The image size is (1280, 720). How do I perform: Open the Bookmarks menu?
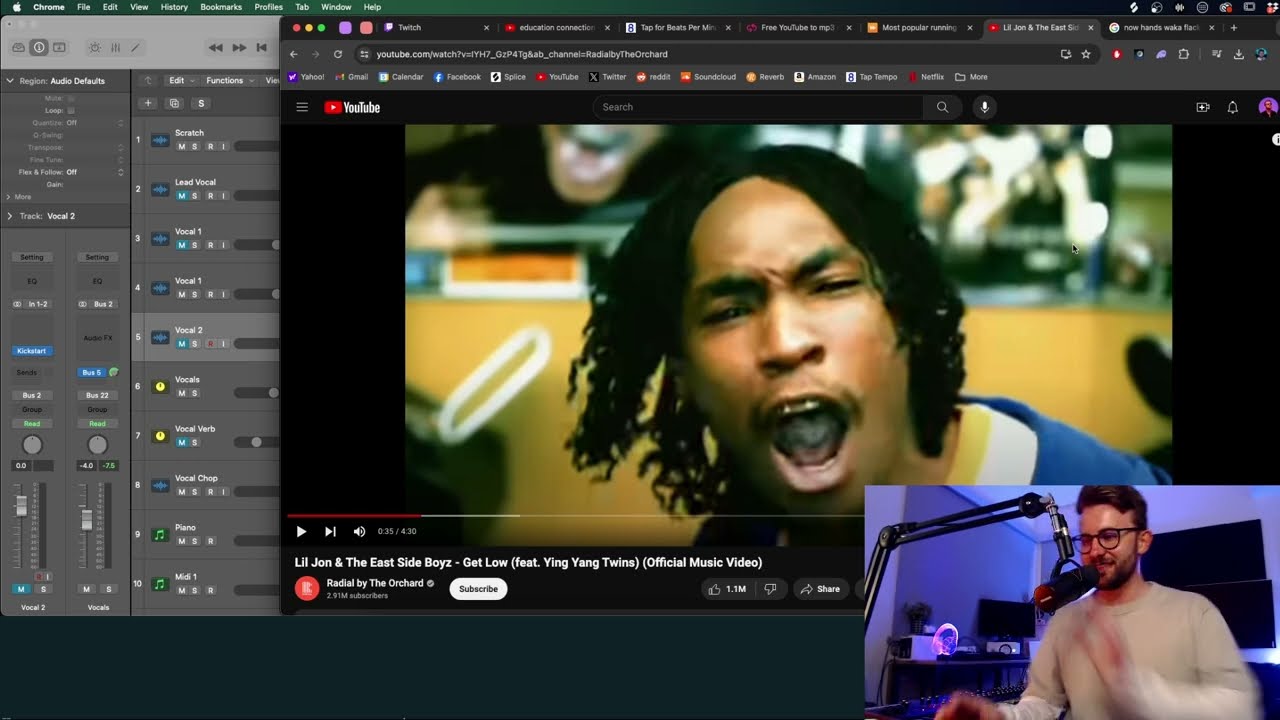pos(221,7)
